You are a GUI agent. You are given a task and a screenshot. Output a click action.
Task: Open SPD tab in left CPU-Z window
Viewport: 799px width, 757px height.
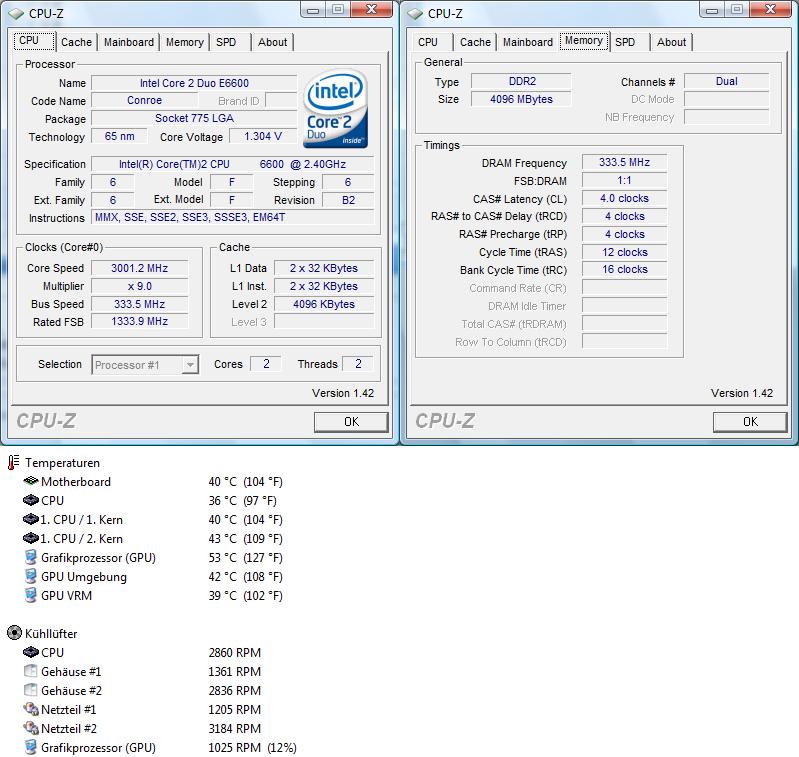[230, 42]
